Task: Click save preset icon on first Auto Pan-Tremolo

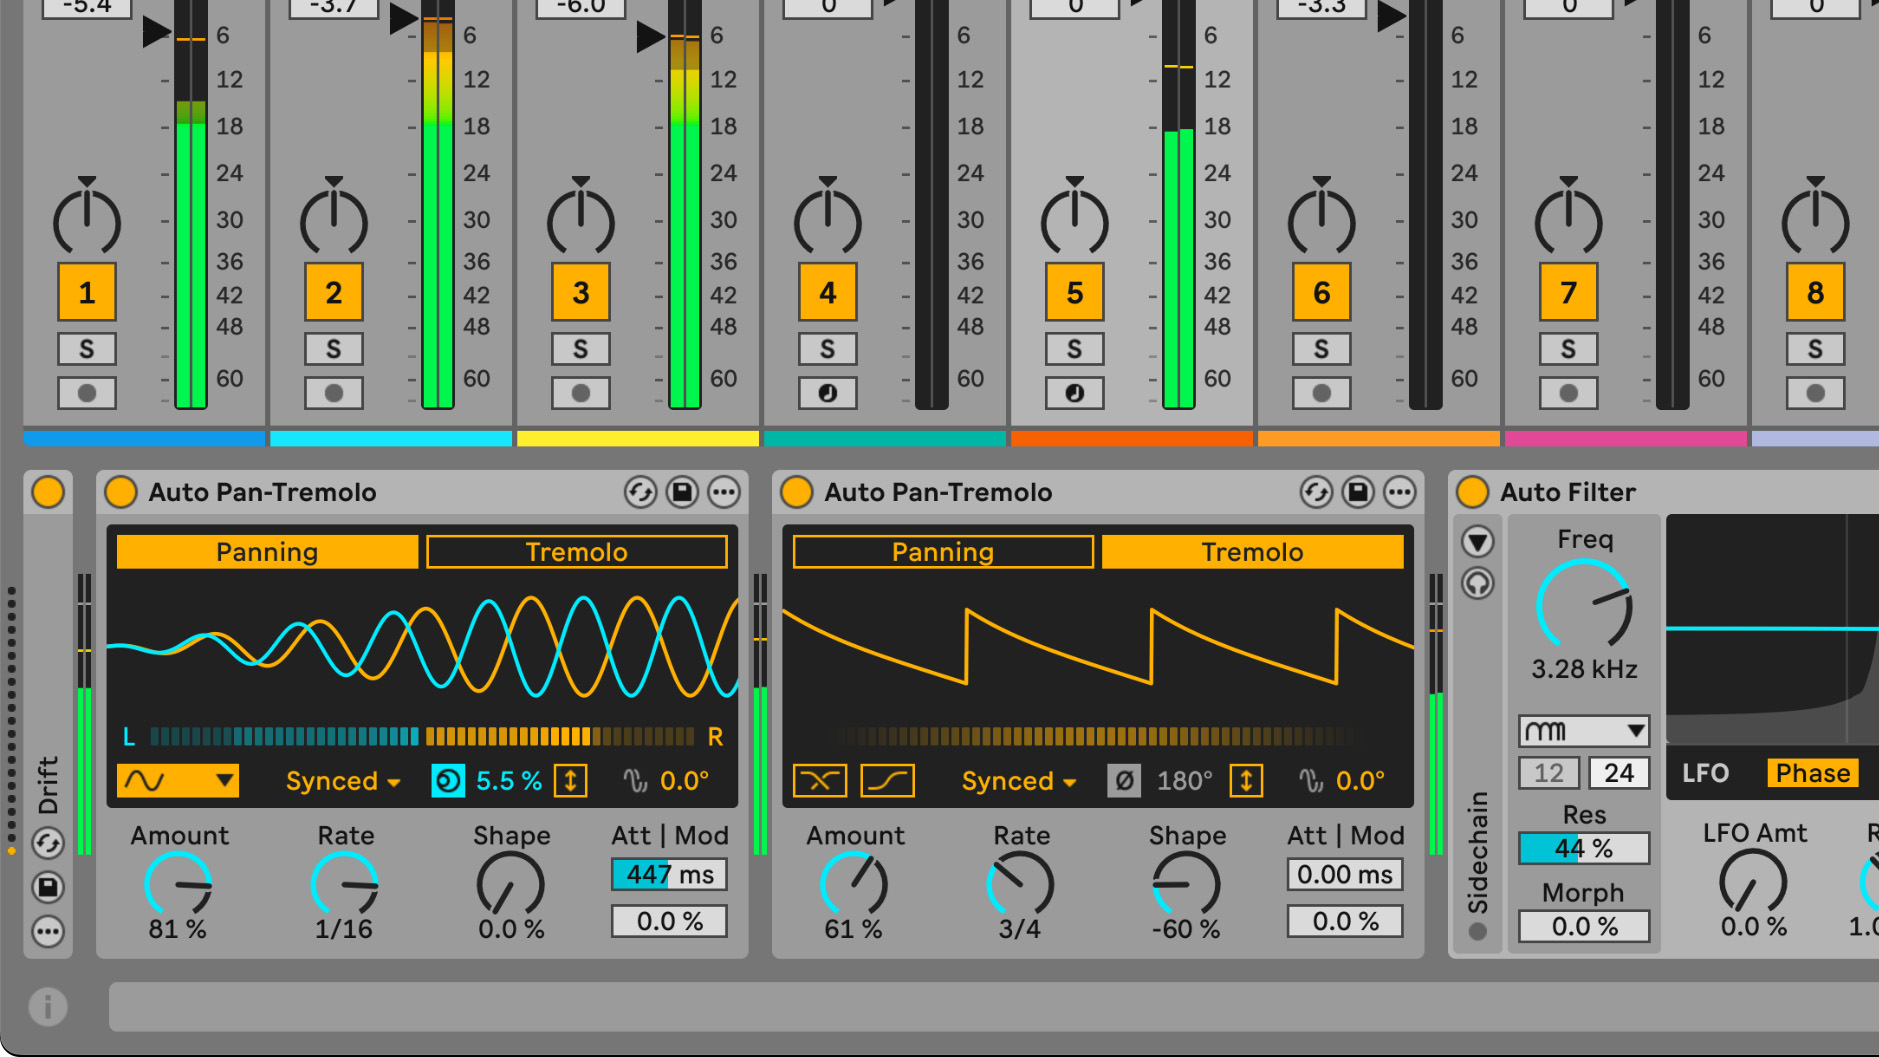Action: click(x=682, y=492)
